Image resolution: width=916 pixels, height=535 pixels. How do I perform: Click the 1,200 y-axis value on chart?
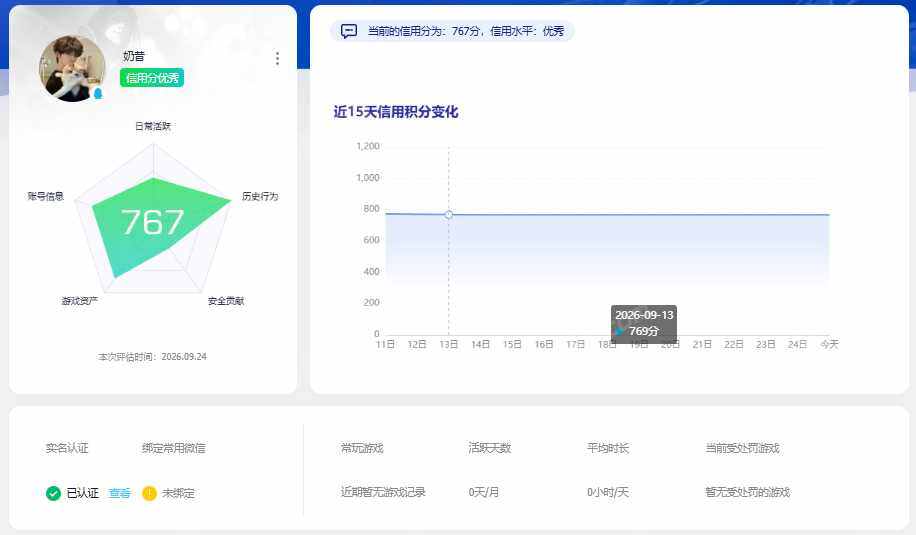368,146
